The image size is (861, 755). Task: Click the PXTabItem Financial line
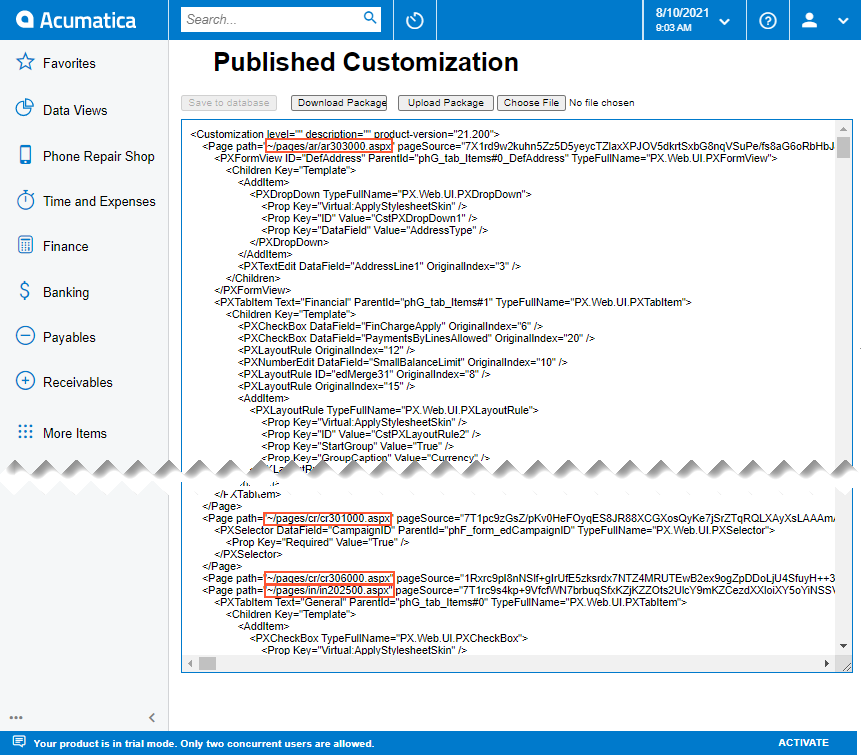click(x=452, y=302)
